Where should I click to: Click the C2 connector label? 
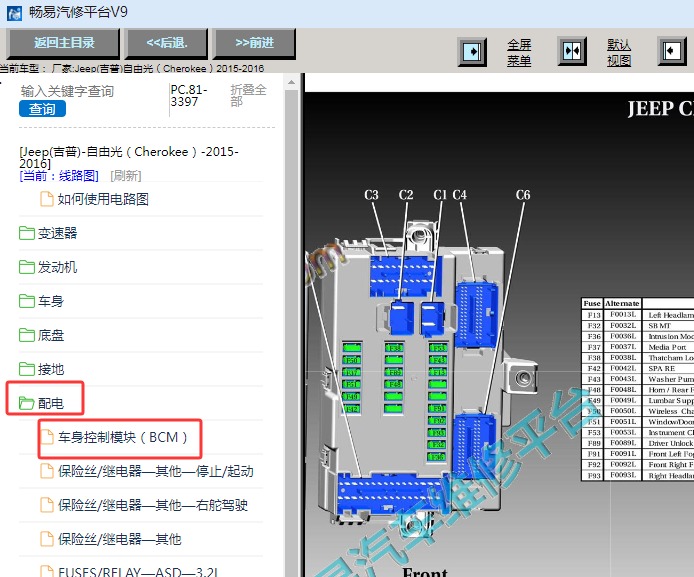[x=406, y=195]
